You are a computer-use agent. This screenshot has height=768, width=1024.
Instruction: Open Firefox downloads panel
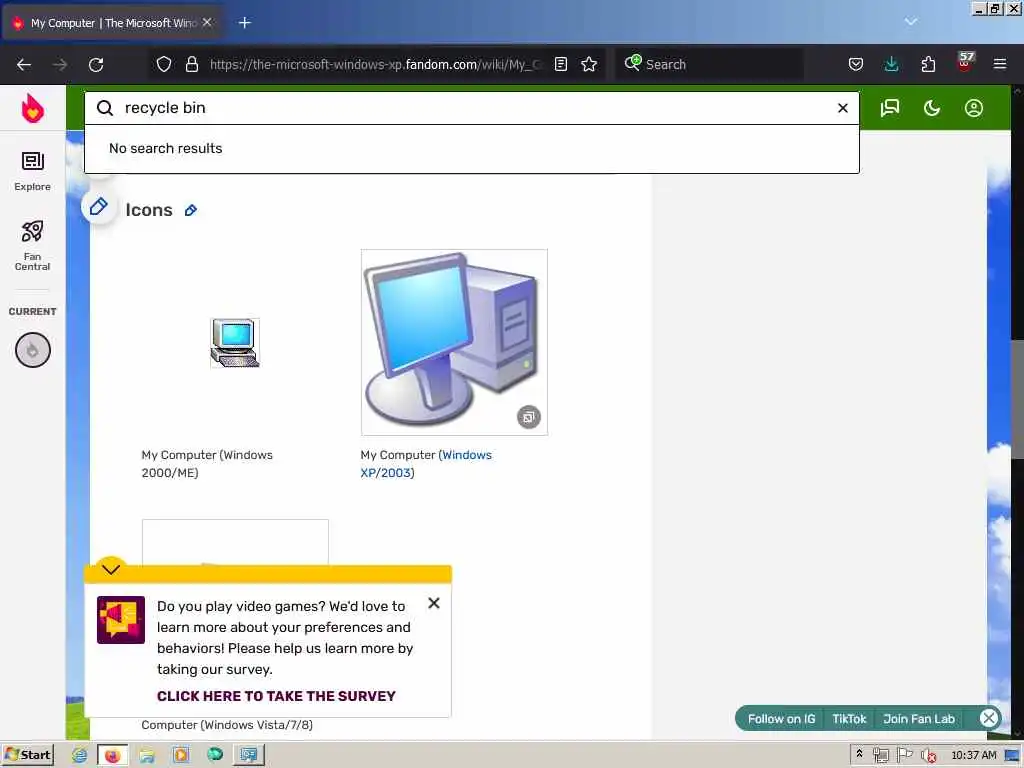pyautogui.click(x=891, y=64)
